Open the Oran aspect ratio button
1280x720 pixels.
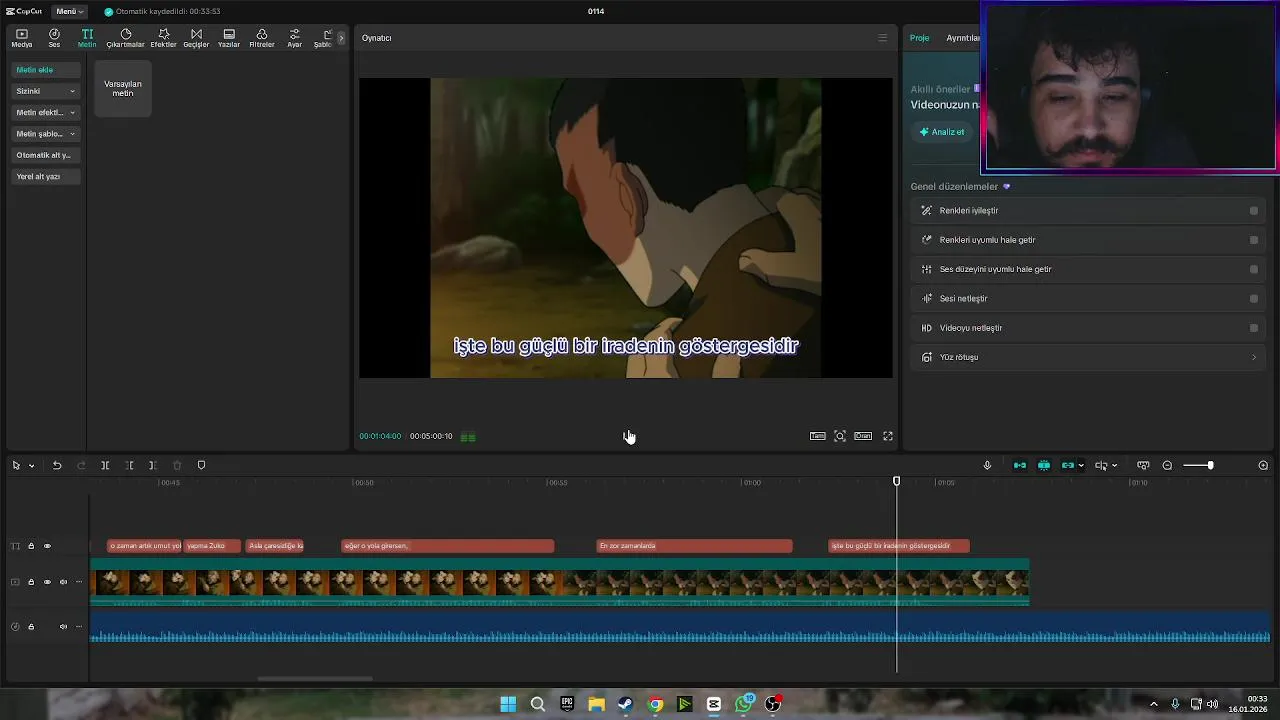(x=863, y=436)
